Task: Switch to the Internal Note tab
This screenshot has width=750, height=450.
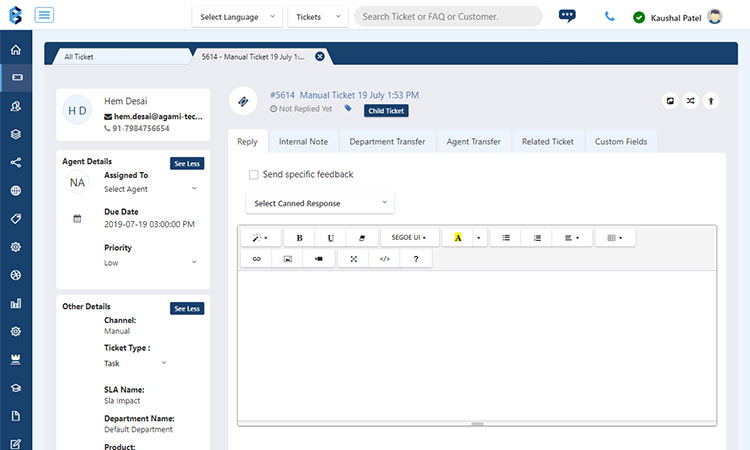Action: (x=303, y=142)
